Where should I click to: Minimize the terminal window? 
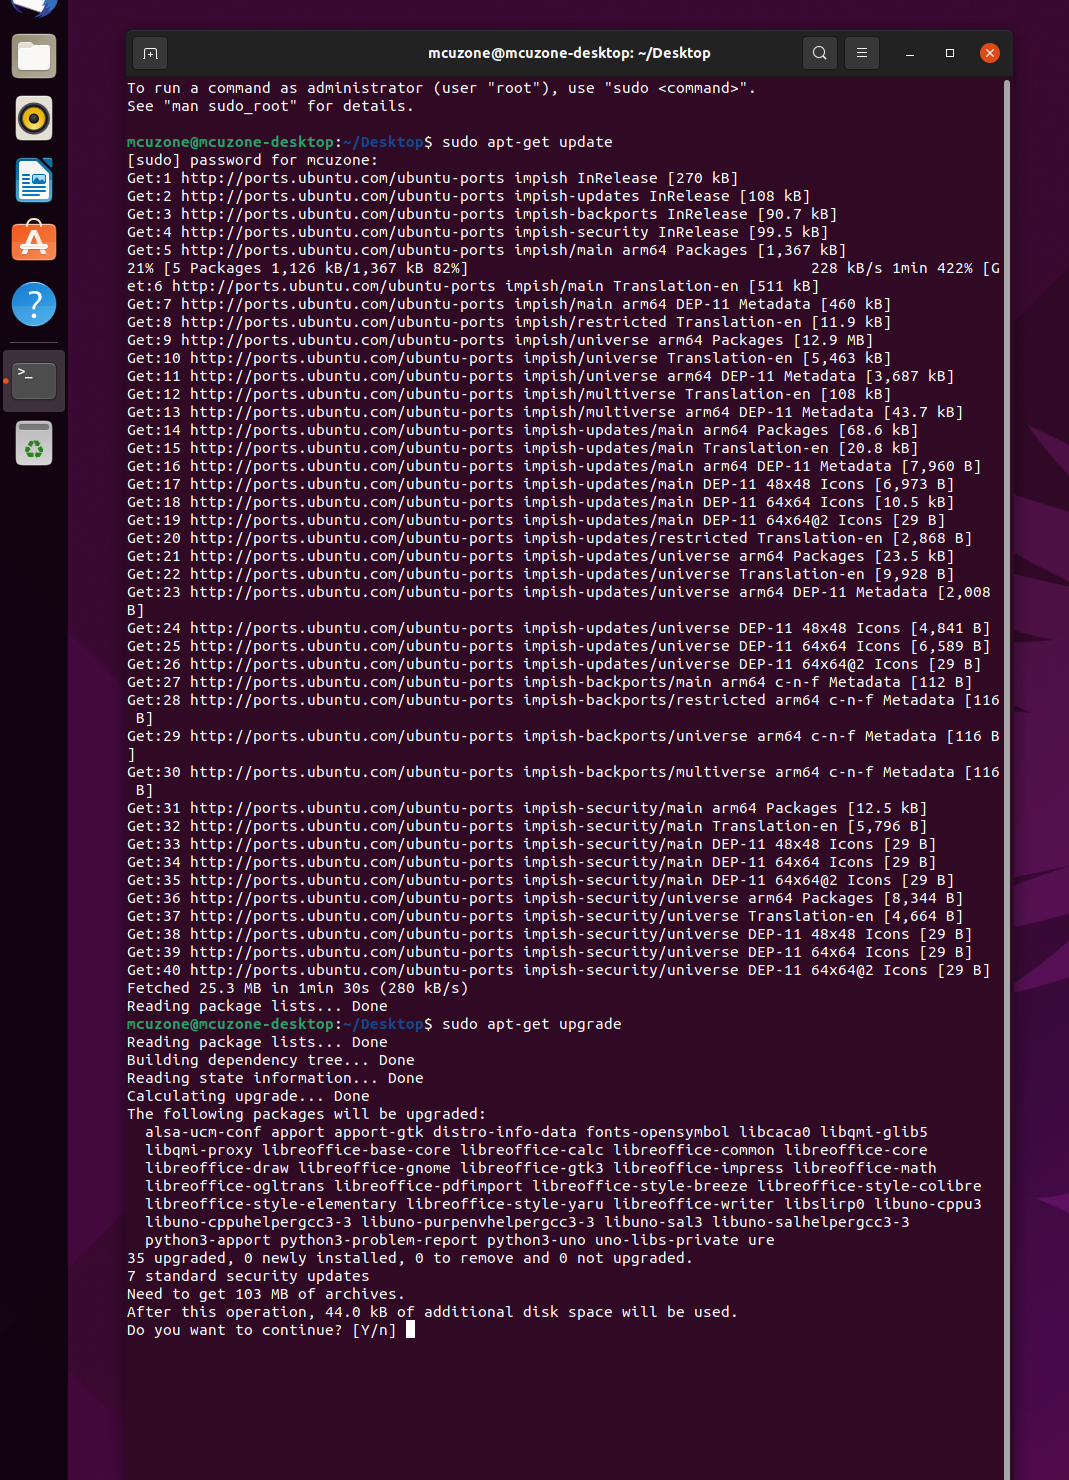pos(910,53)
